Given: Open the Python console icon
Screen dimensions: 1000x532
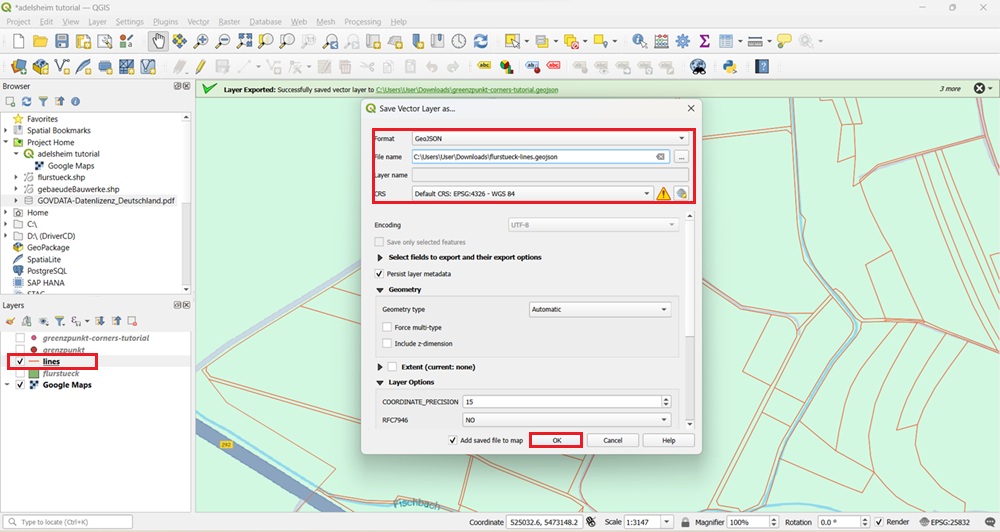Looking at the screenshot, I should tap(730, 67).
